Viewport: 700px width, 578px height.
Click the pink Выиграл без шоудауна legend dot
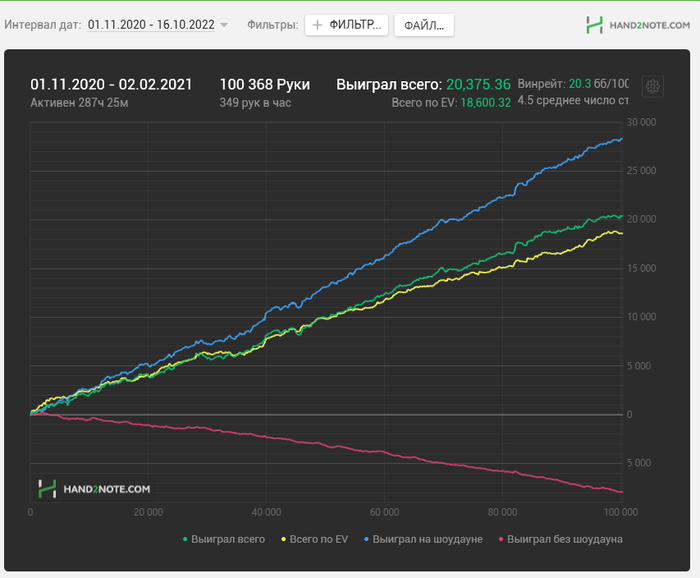point(500,539)
